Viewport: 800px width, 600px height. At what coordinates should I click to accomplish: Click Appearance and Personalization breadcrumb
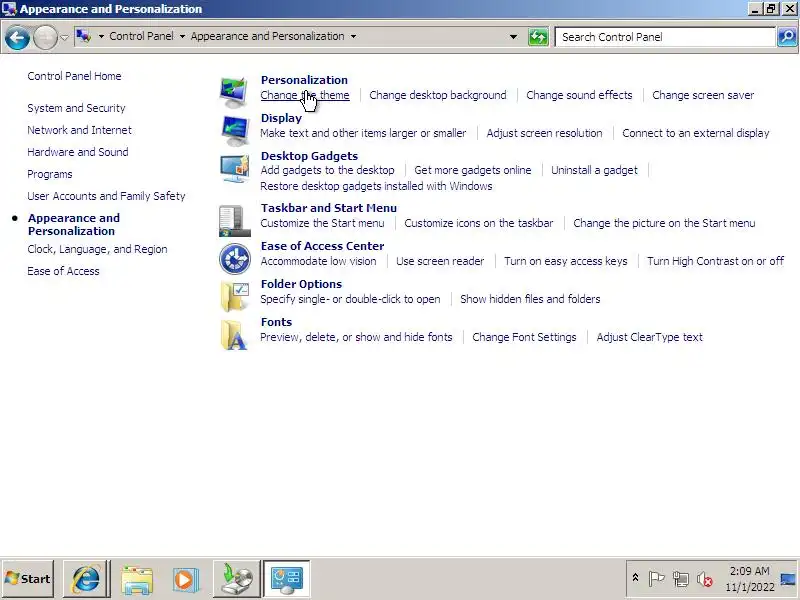pos(267,36)
